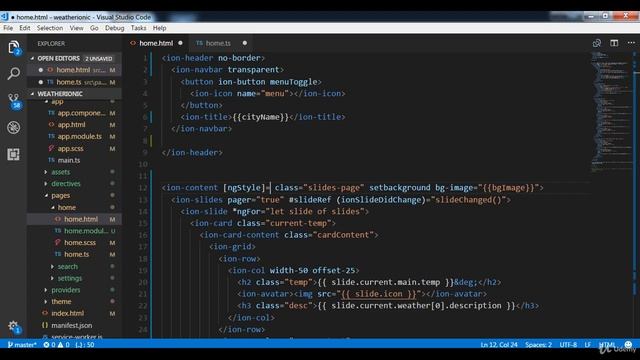Image resolution: width=640 pixels, height=360 pixels.
Task: Click the Open Changes icon in editor toolbar
Action: (597, 43)
